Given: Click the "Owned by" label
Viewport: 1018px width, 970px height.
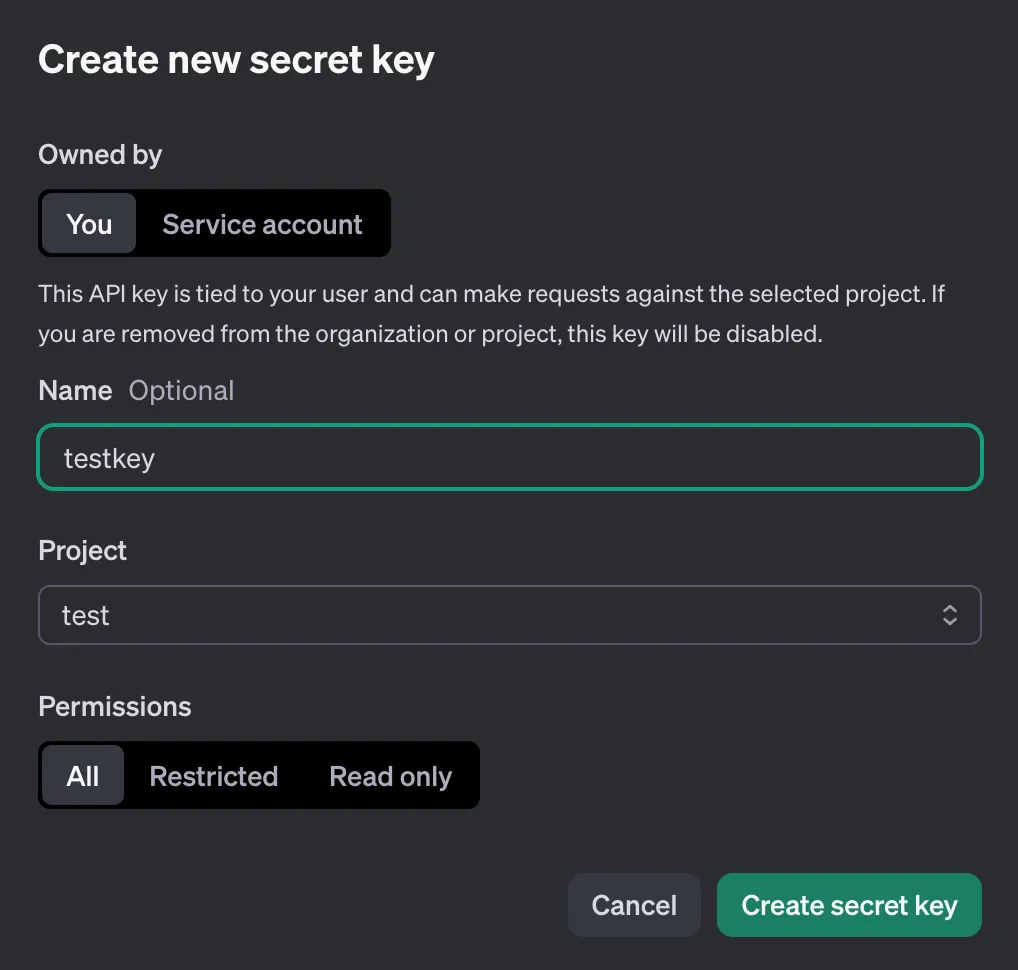Looking at the screenshot, I should coord(100,155).
